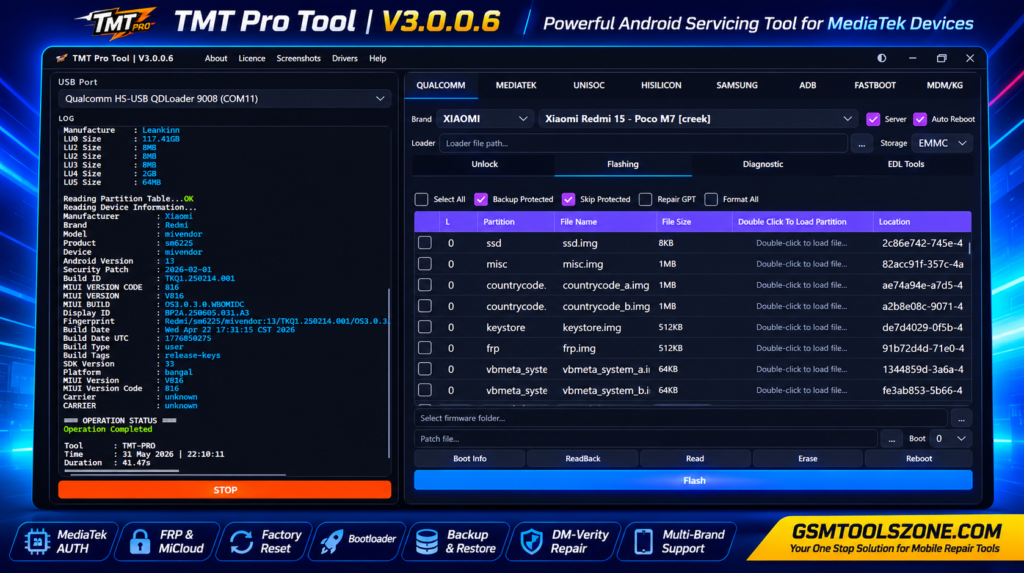This screenshot has width=1024, height=573.
Task: Click the Patch file input field
Action: click(645, 439)
